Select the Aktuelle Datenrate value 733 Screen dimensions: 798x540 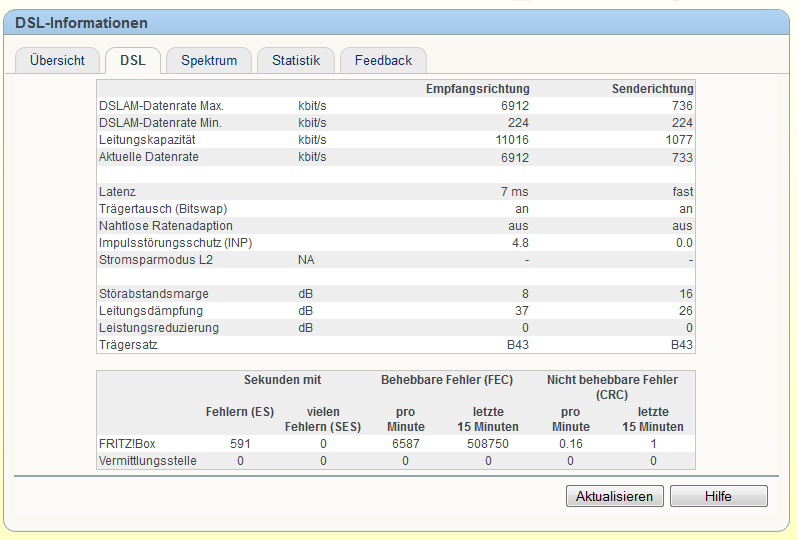coord(682,157)
